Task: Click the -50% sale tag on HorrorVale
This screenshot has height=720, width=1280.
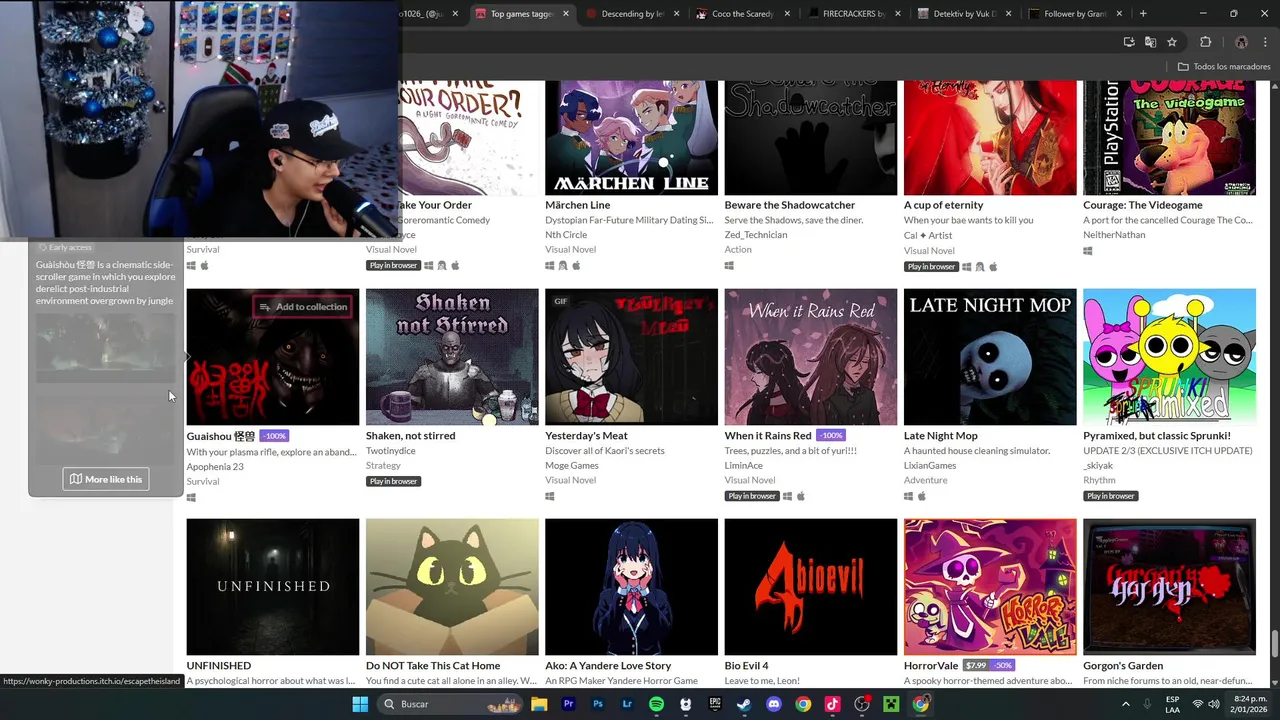Action: [x=1003, y=666]
